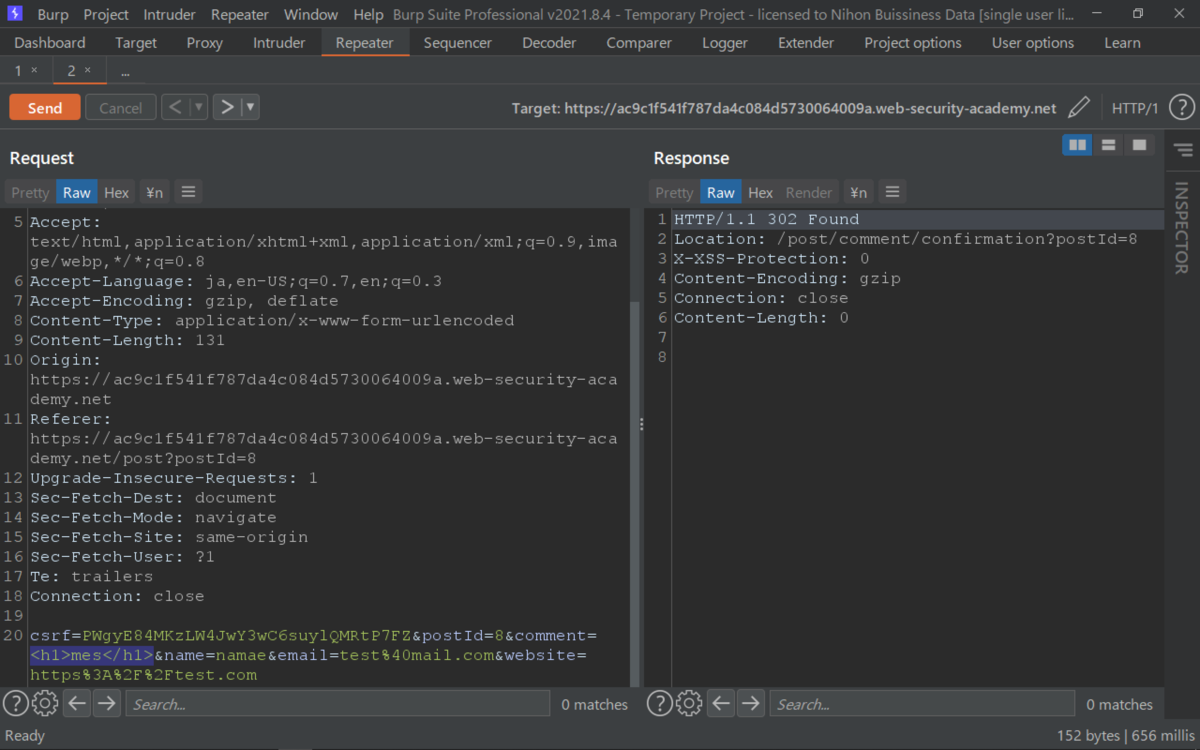Click the Cancel button

(121, 107)
